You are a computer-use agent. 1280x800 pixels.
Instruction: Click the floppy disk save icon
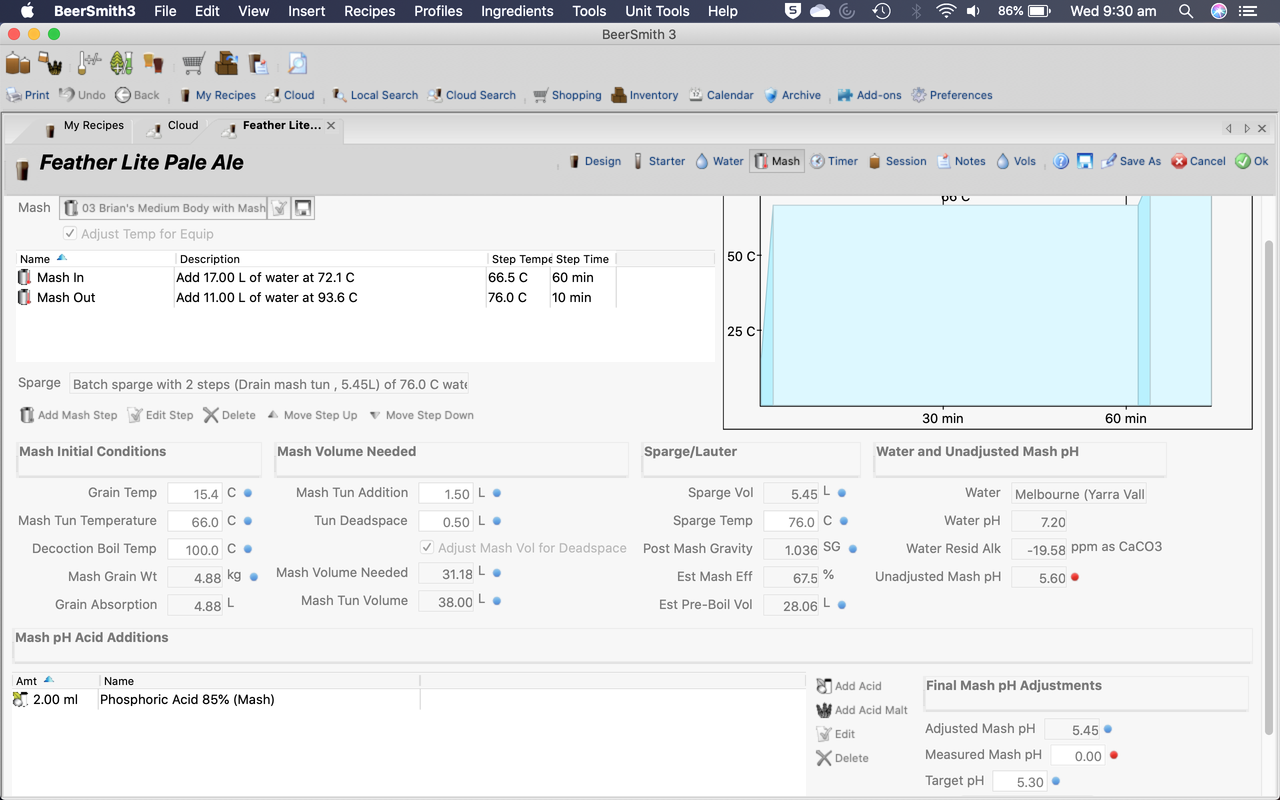(x=1084, y=161)
